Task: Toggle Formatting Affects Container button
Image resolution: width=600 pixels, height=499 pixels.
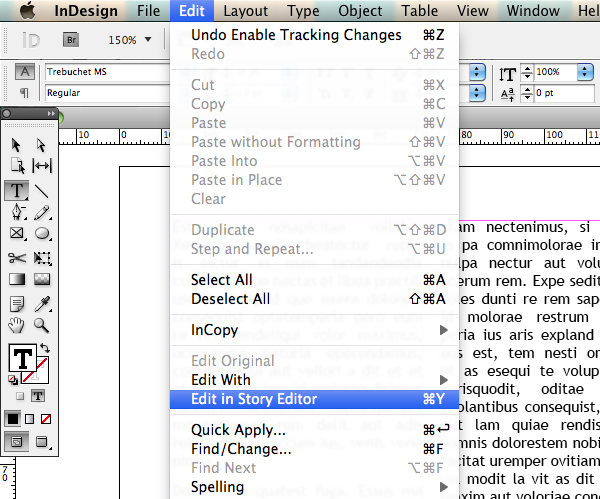Action: pyautogui.click(x=20, y=396)
